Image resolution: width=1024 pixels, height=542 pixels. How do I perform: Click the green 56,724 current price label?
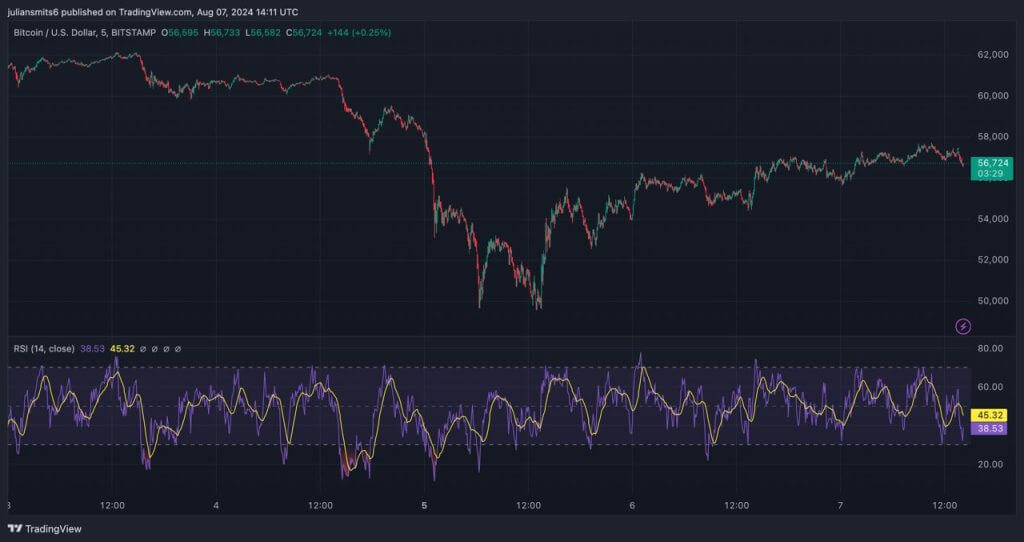pos(991,168)
